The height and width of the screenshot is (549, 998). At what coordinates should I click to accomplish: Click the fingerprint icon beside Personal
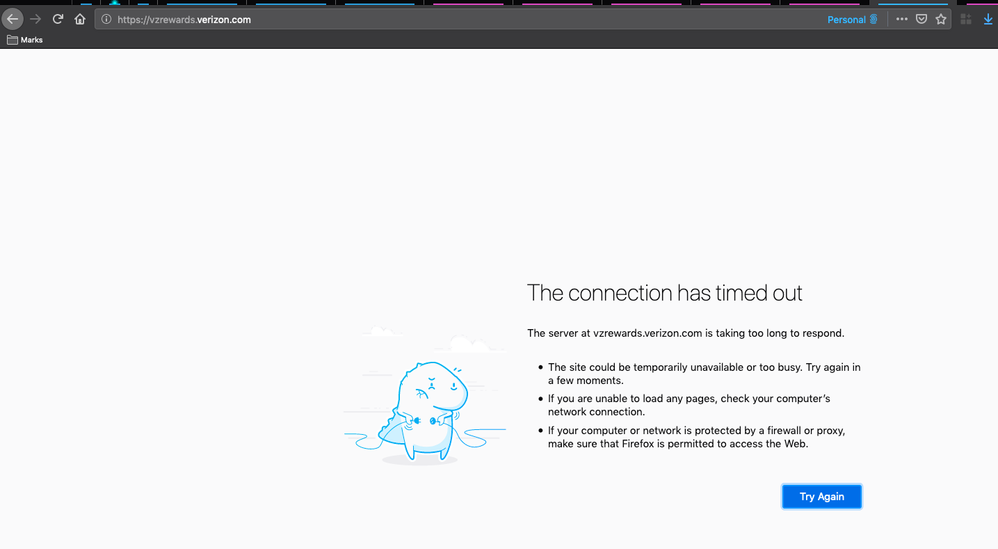click(874, 19)
